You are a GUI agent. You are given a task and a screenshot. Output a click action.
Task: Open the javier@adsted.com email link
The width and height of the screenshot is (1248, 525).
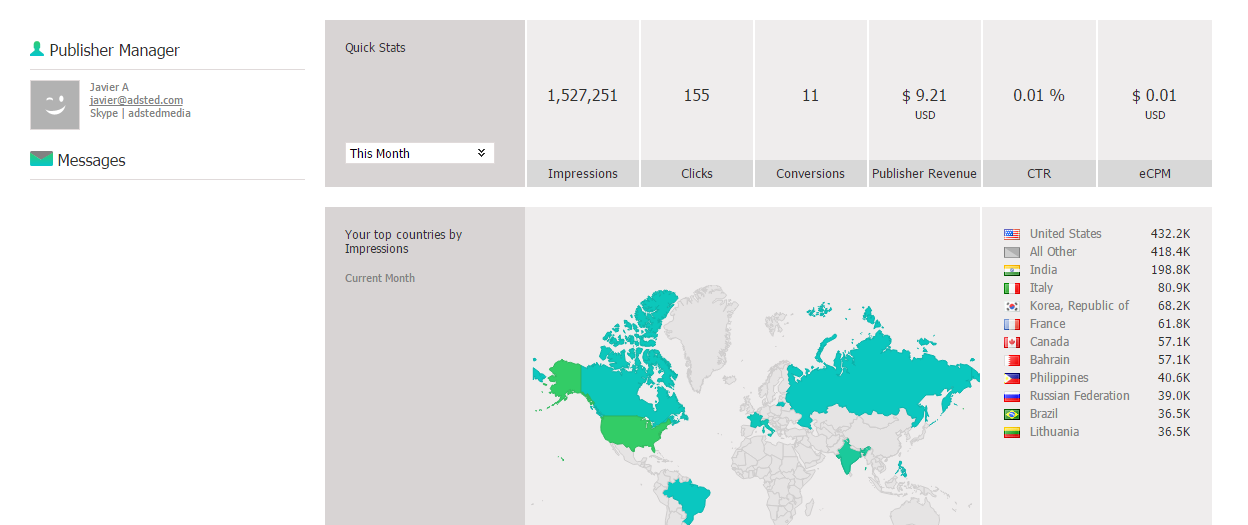tap(136, 100)
